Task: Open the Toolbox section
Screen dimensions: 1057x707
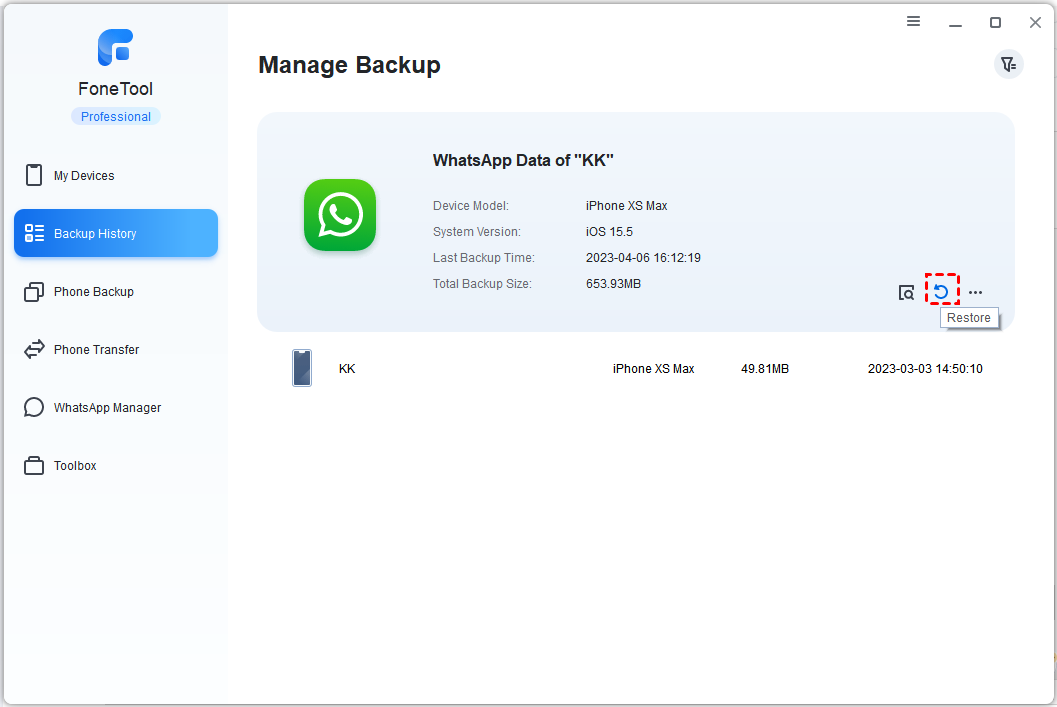Action: pyautogui.click(x=75, y=466)
